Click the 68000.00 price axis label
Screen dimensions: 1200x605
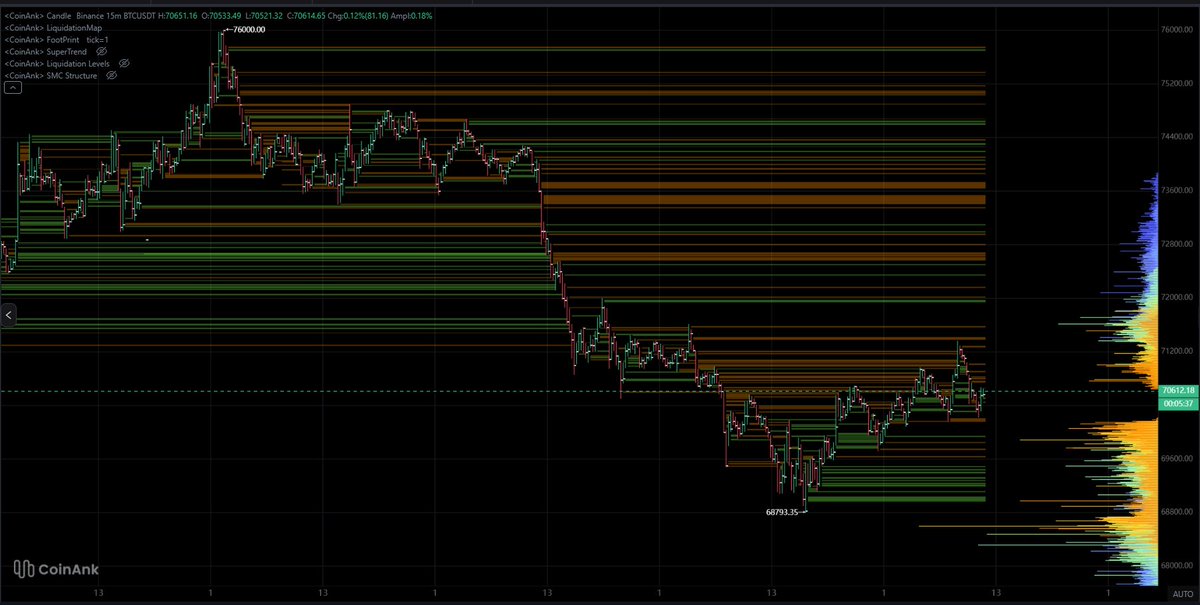click(x=1176, y=565)
